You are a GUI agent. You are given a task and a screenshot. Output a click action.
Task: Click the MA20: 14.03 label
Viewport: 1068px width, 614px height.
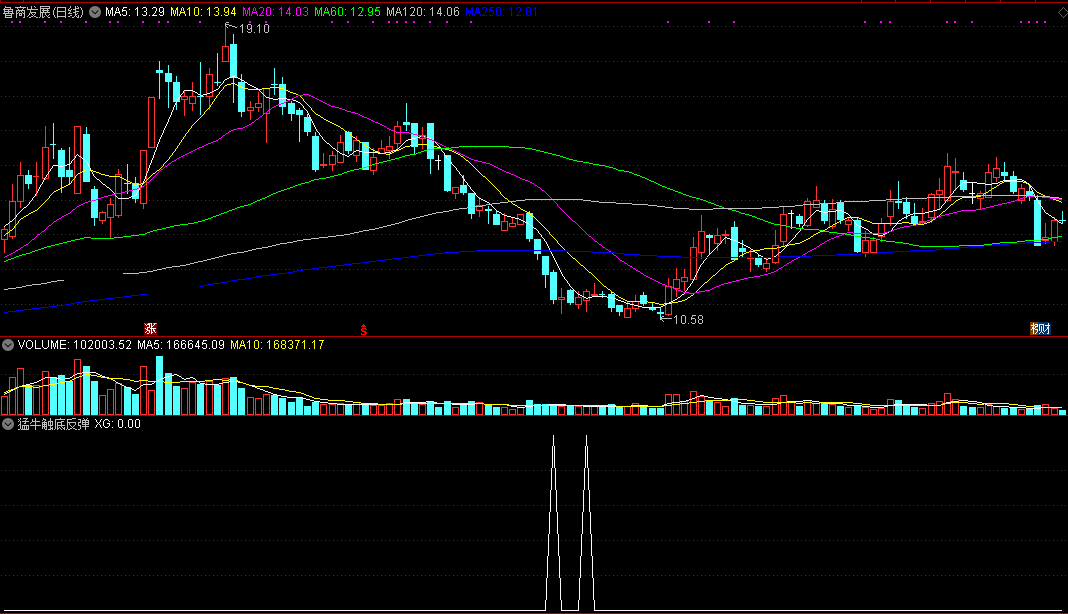(275, 12)
